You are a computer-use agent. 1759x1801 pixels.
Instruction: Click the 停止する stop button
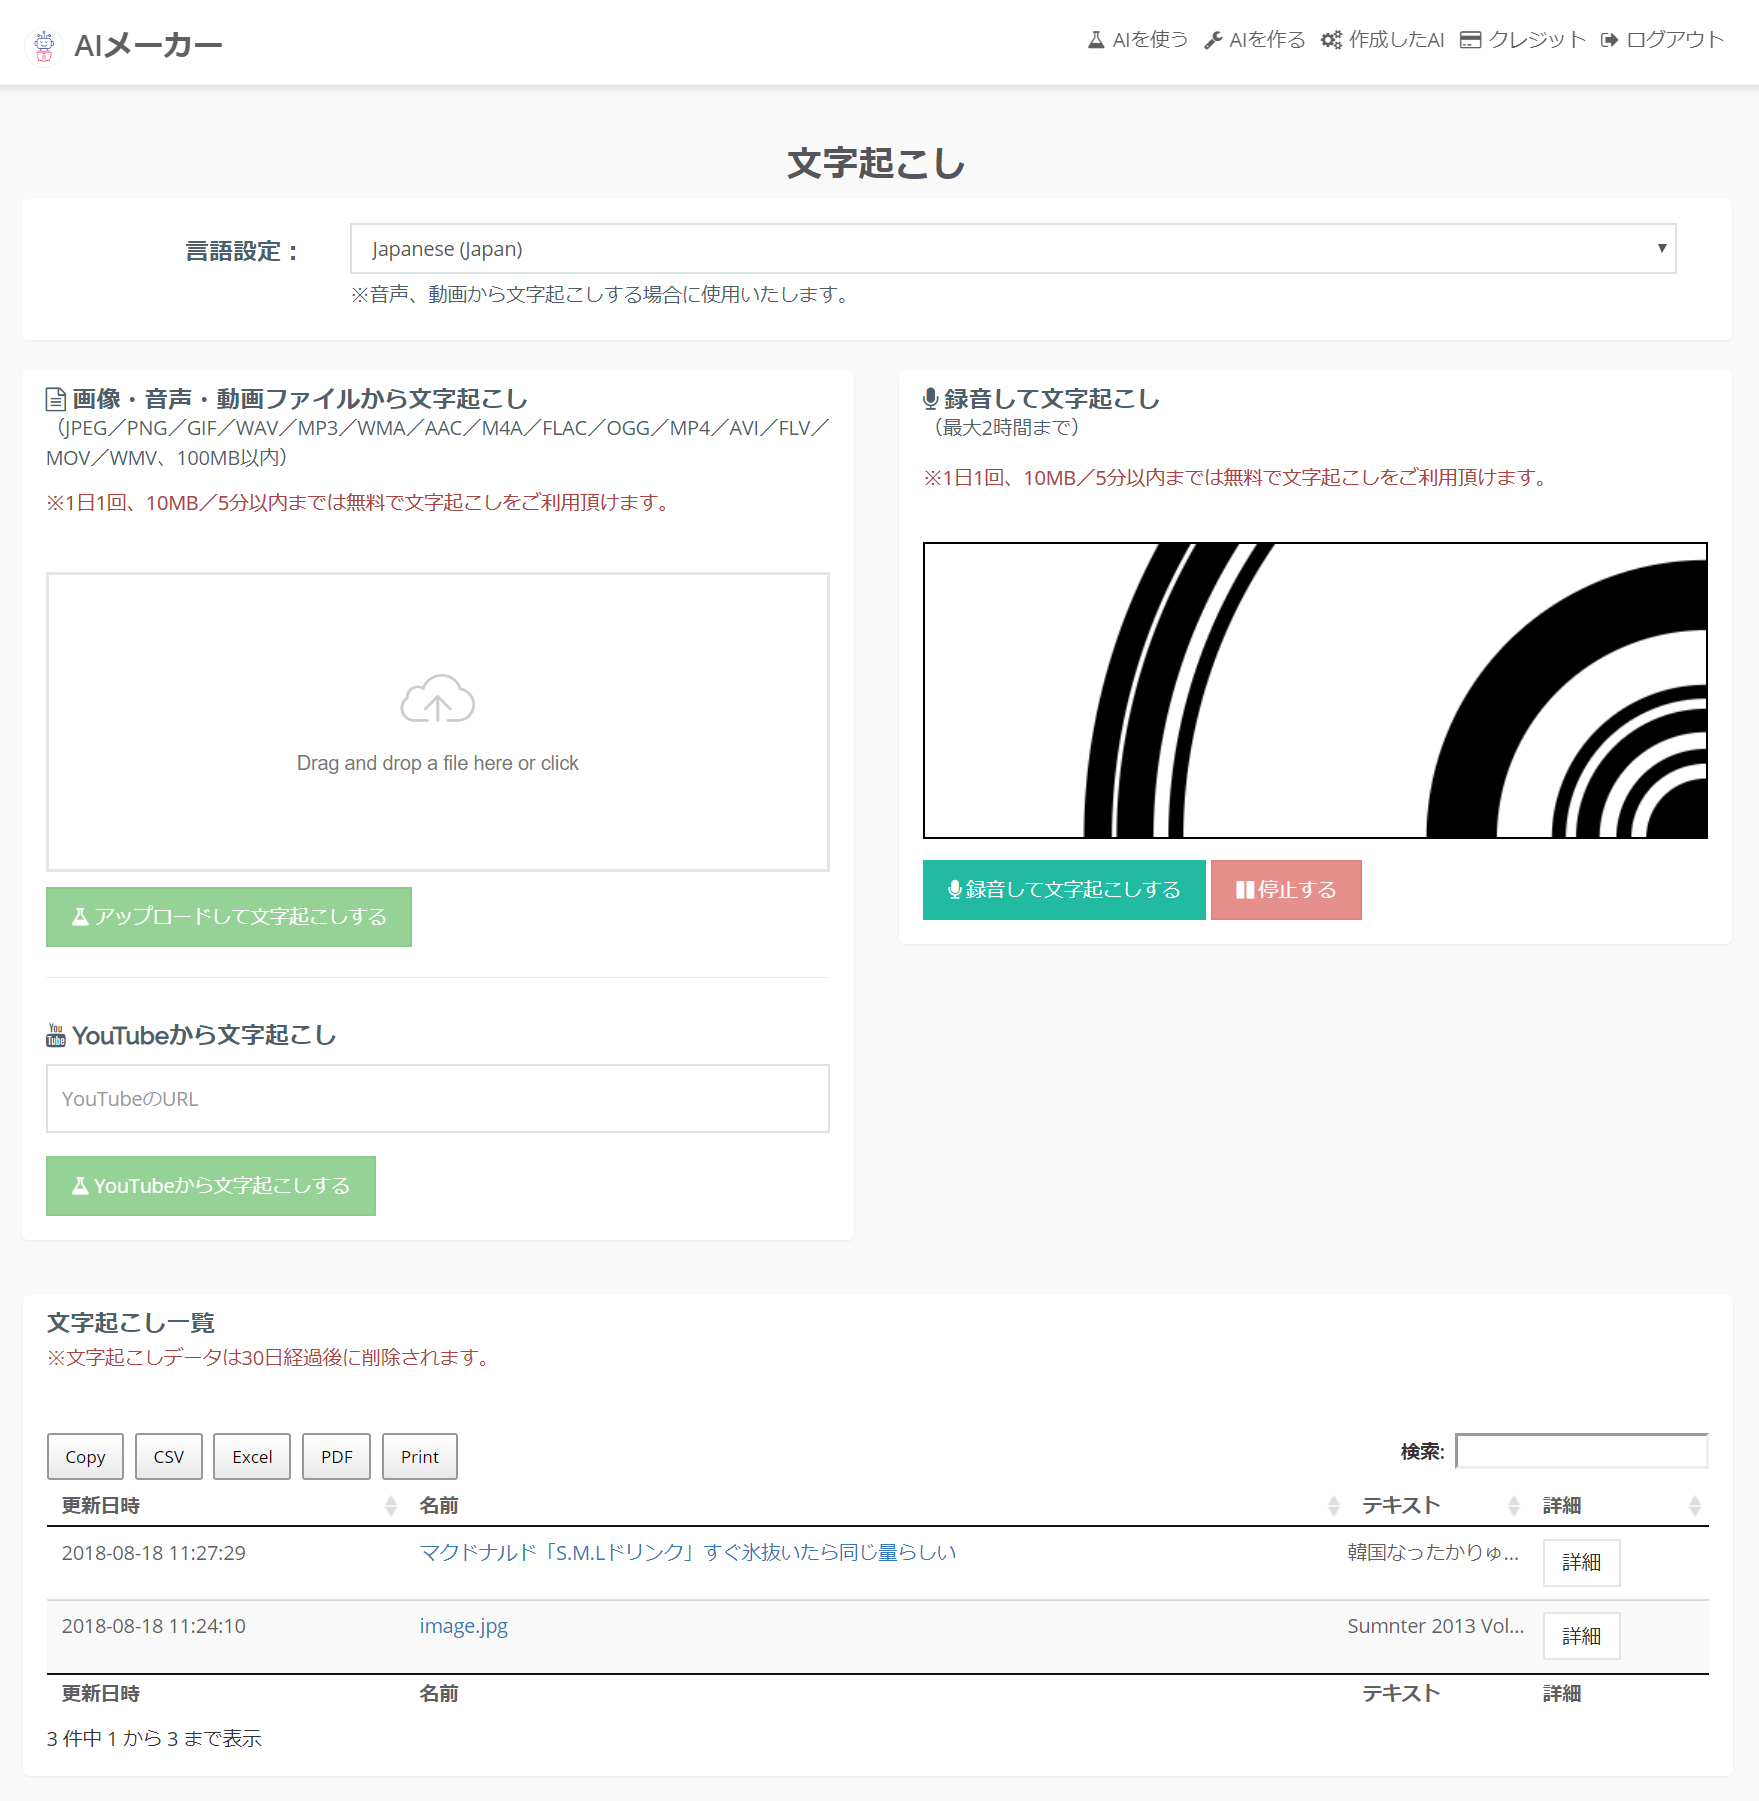tap(1286, 890)
